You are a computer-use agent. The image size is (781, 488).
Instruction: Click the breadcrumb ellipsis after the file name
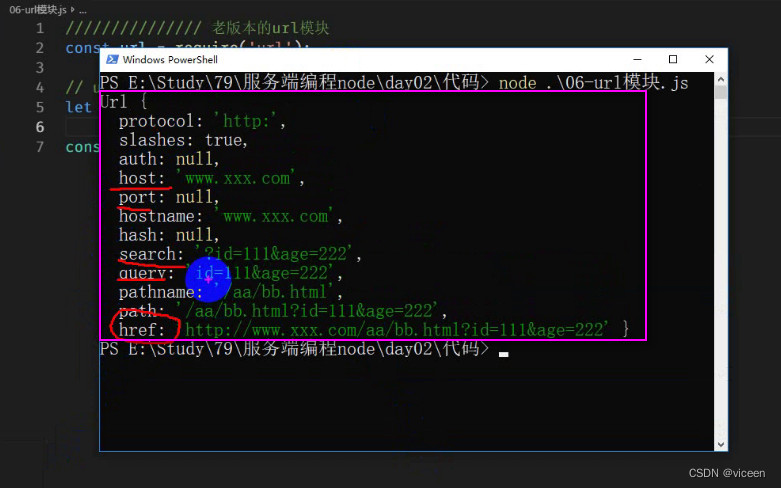tap(83, 10)
